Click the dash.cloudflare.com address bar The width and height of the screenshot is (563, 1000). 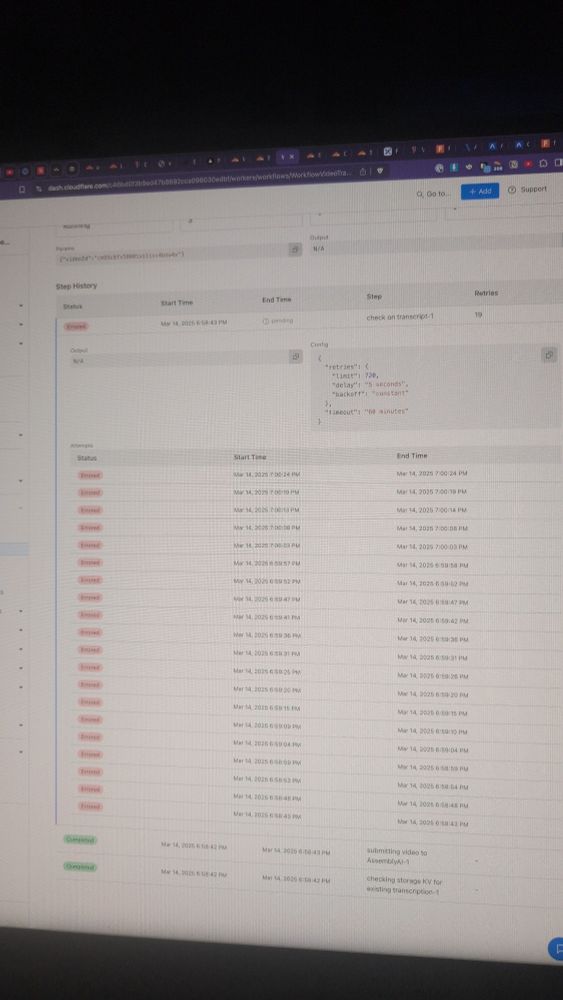199,179
